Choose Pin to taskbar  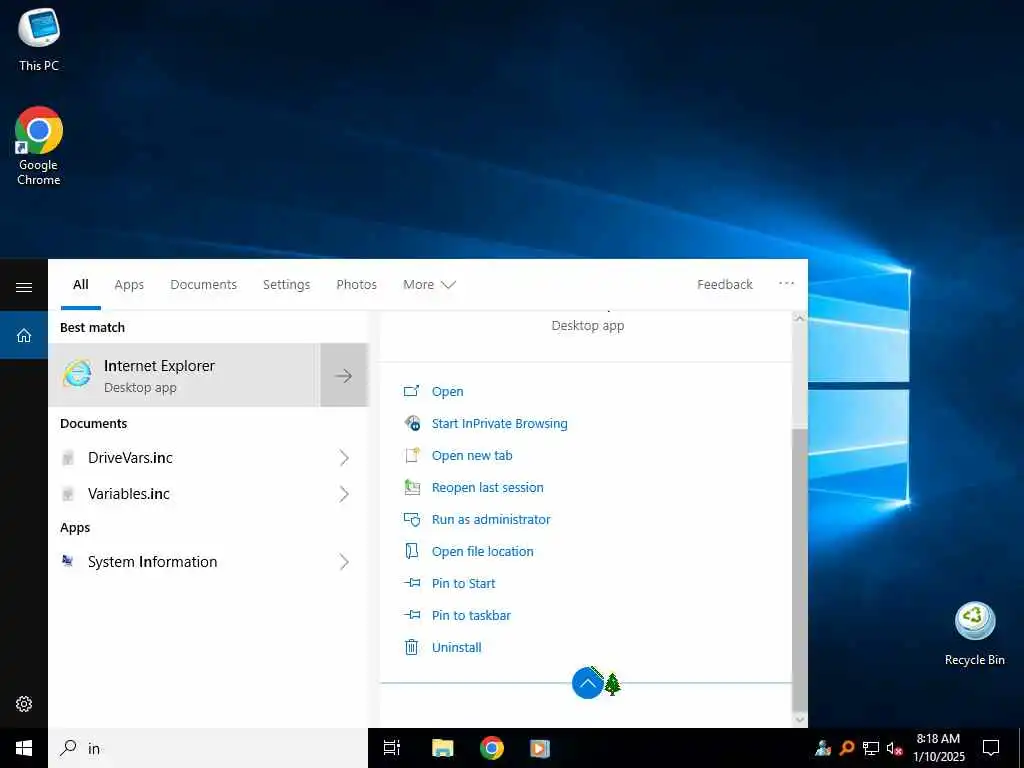pos(472,615)
